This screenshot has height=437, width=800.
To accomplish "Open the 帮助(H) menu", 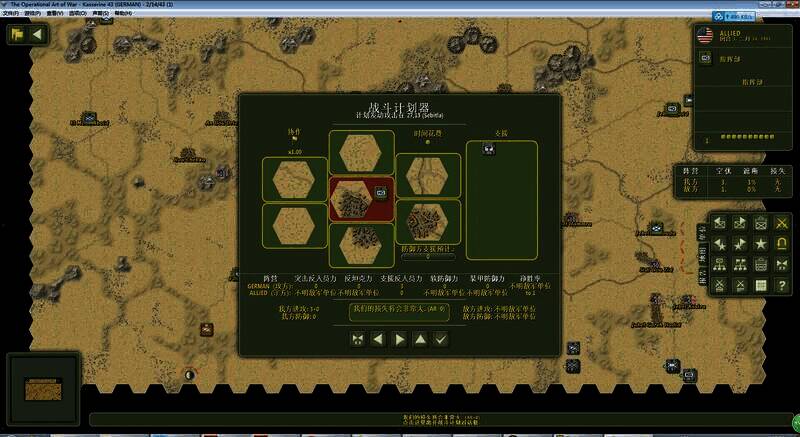I will 122,14.
